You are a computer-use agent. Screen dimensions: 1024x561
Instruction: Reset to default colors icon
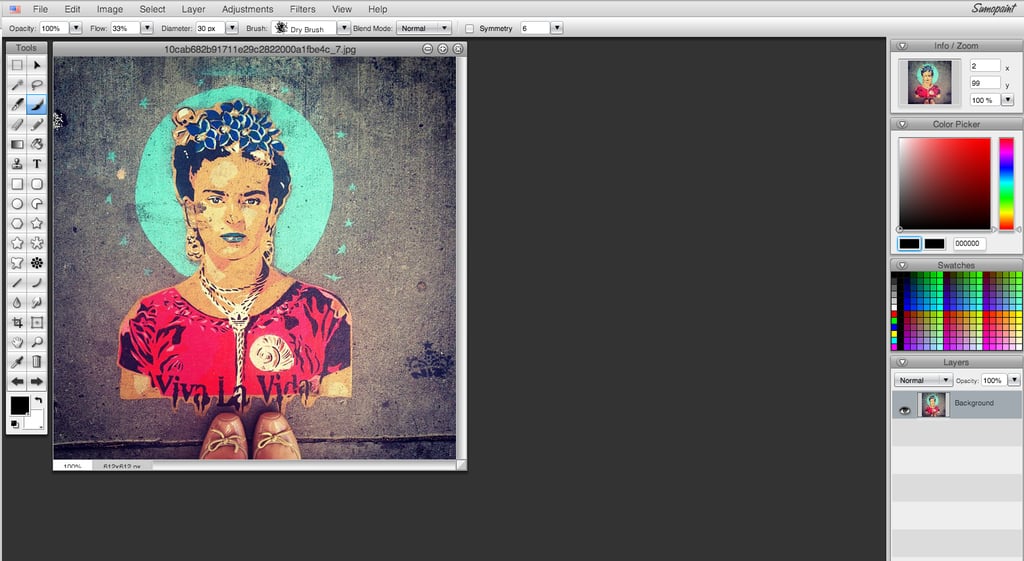[x=14, y=424]
